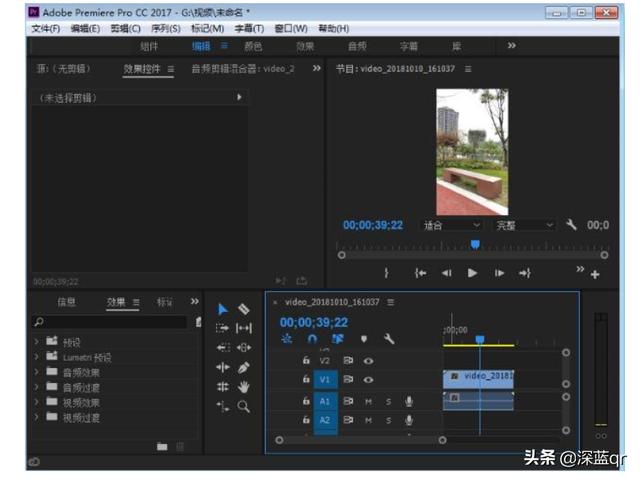Expand the 音频过渡 folder
The height and width of the screenshot is (480, 640).
(37, 387)
